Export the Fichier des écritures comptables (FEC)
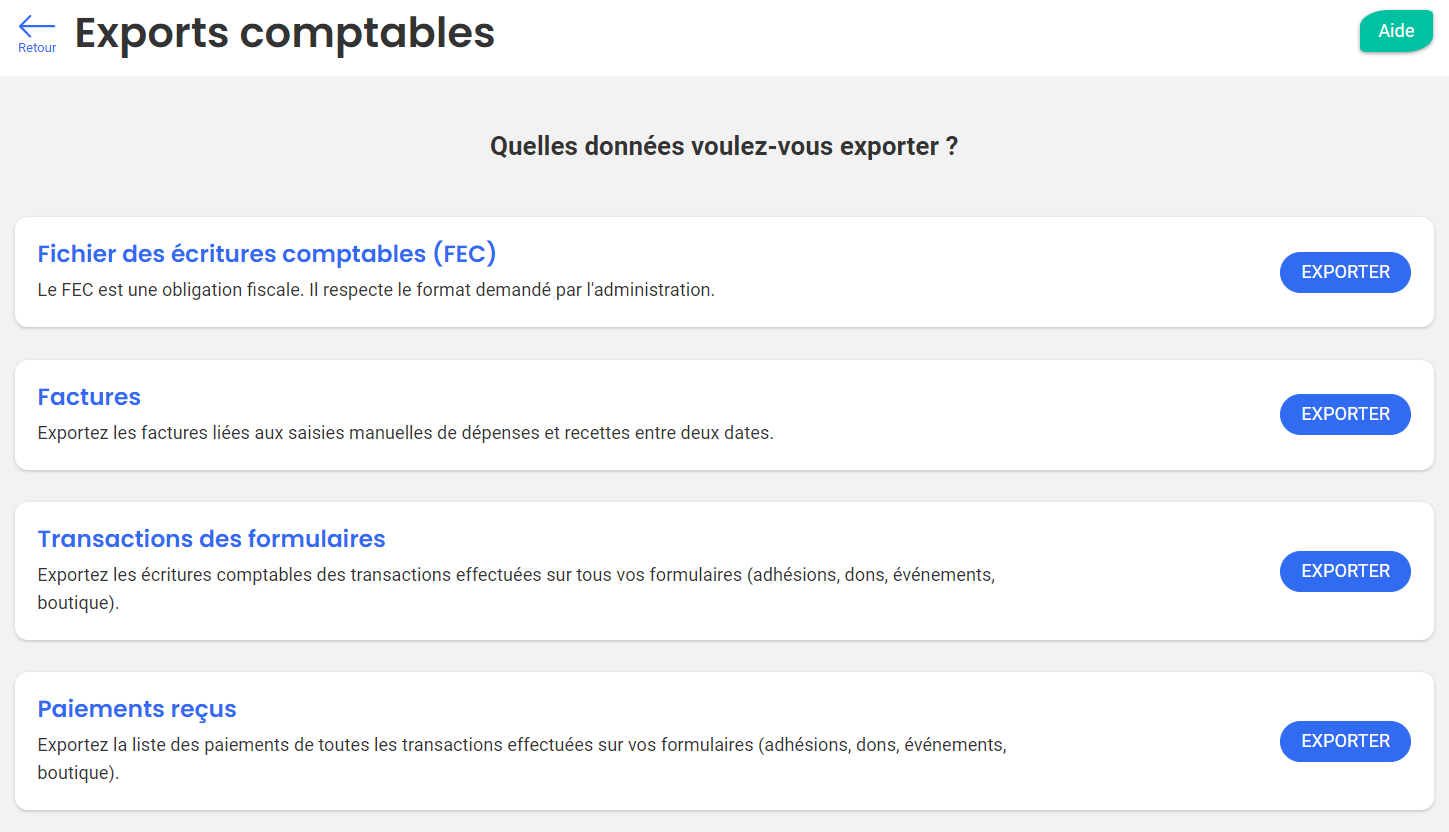1449x832 pixels. point(1344,272)
